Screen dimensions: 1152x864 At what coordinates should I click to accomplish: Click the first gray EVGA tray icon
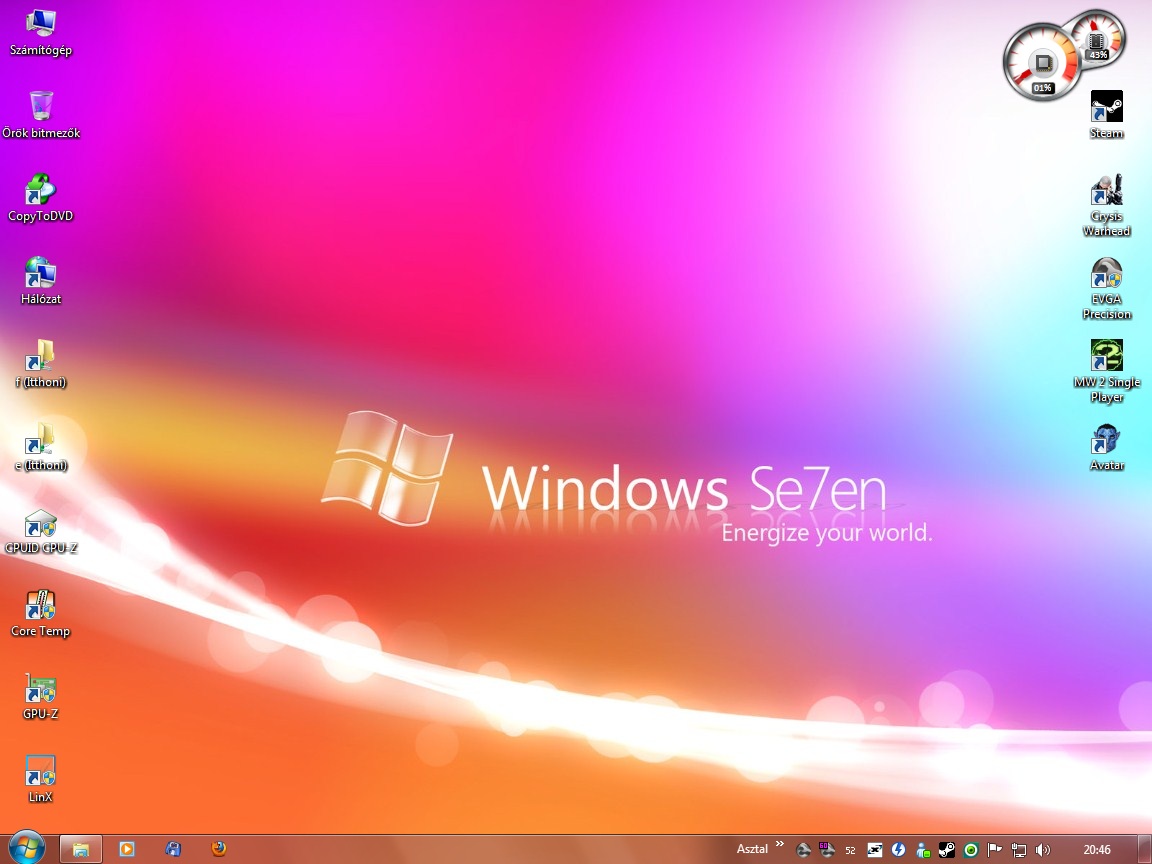[804, 850]
